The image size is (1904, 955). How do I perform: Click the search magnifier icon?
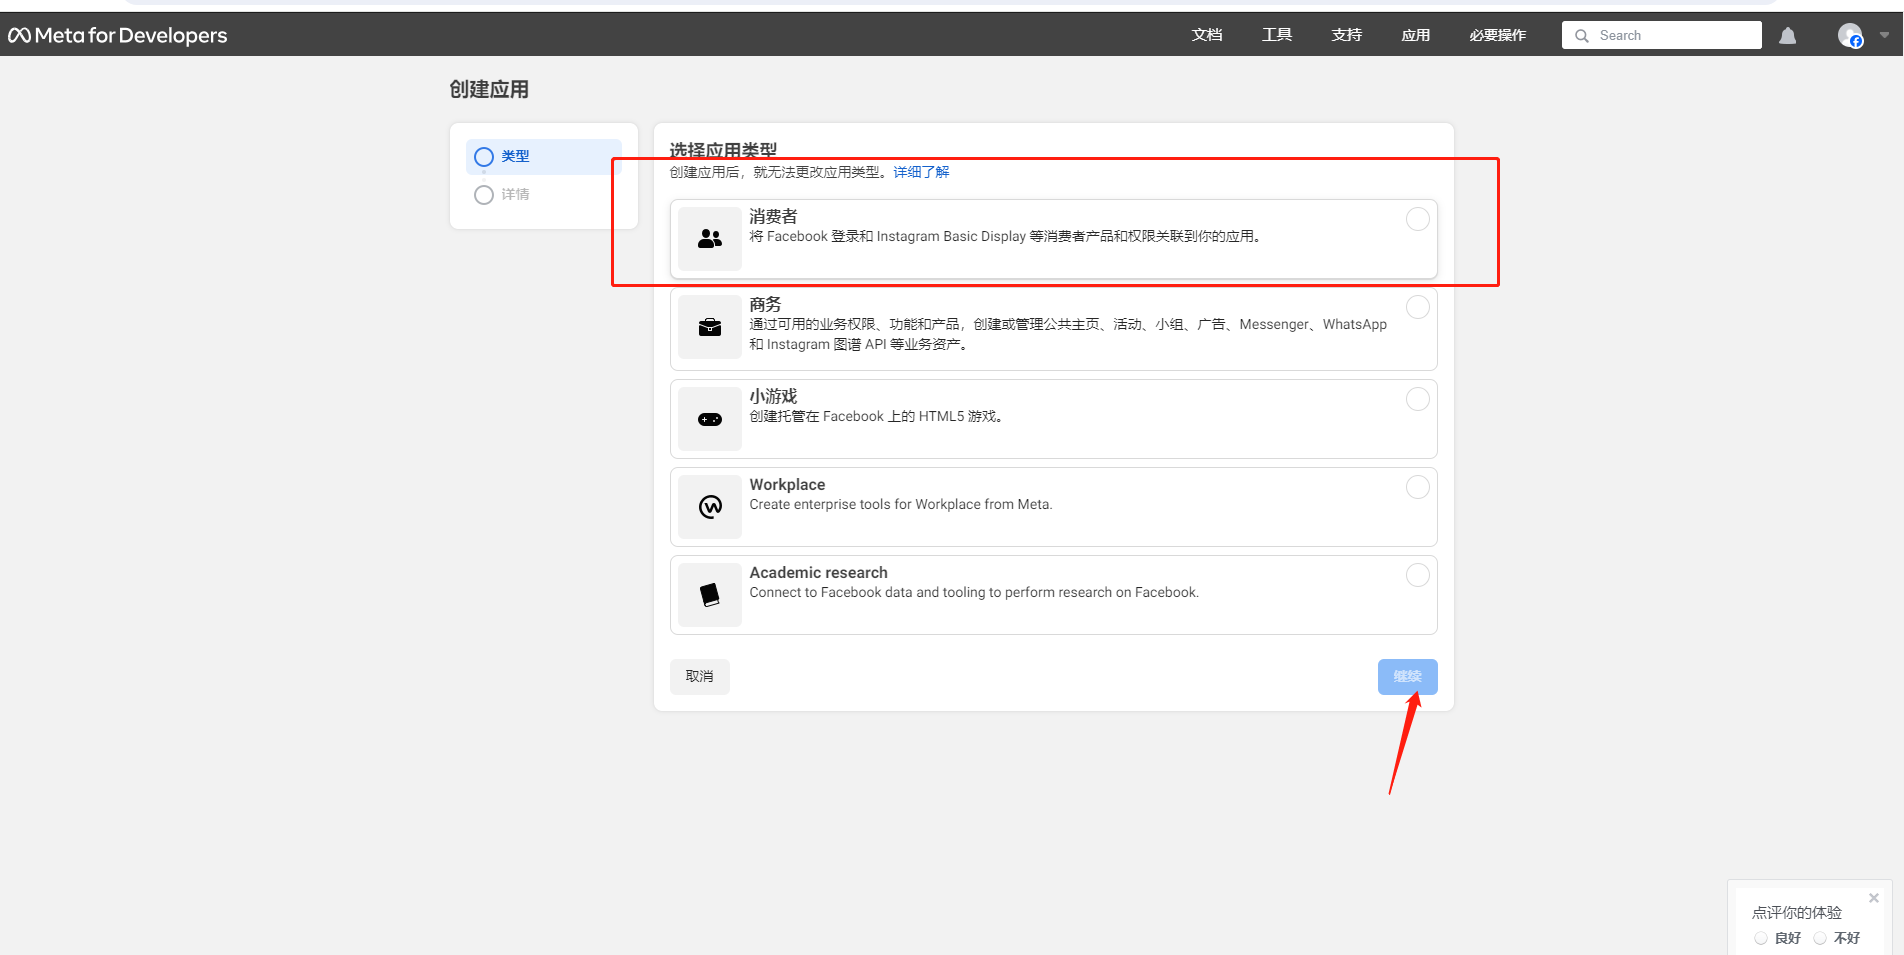[1582, 36]
